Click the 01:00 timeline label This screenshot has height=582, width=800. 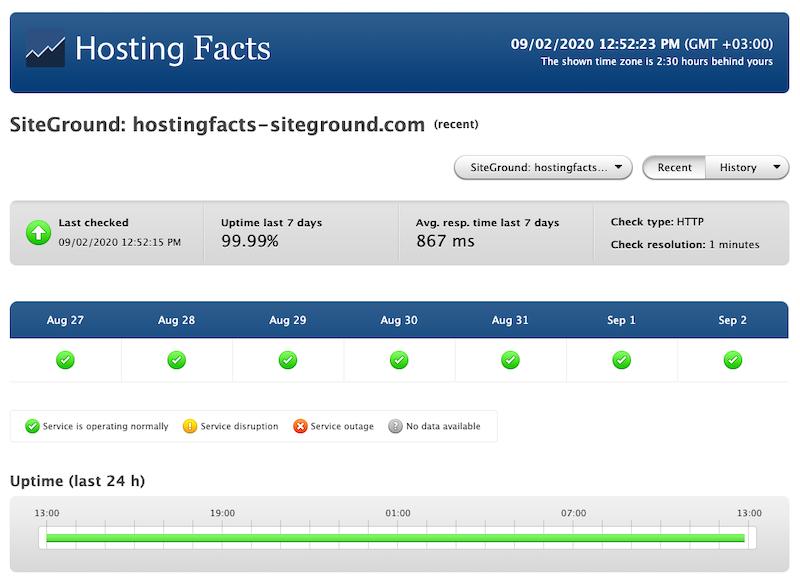click(x=398, y=513)
